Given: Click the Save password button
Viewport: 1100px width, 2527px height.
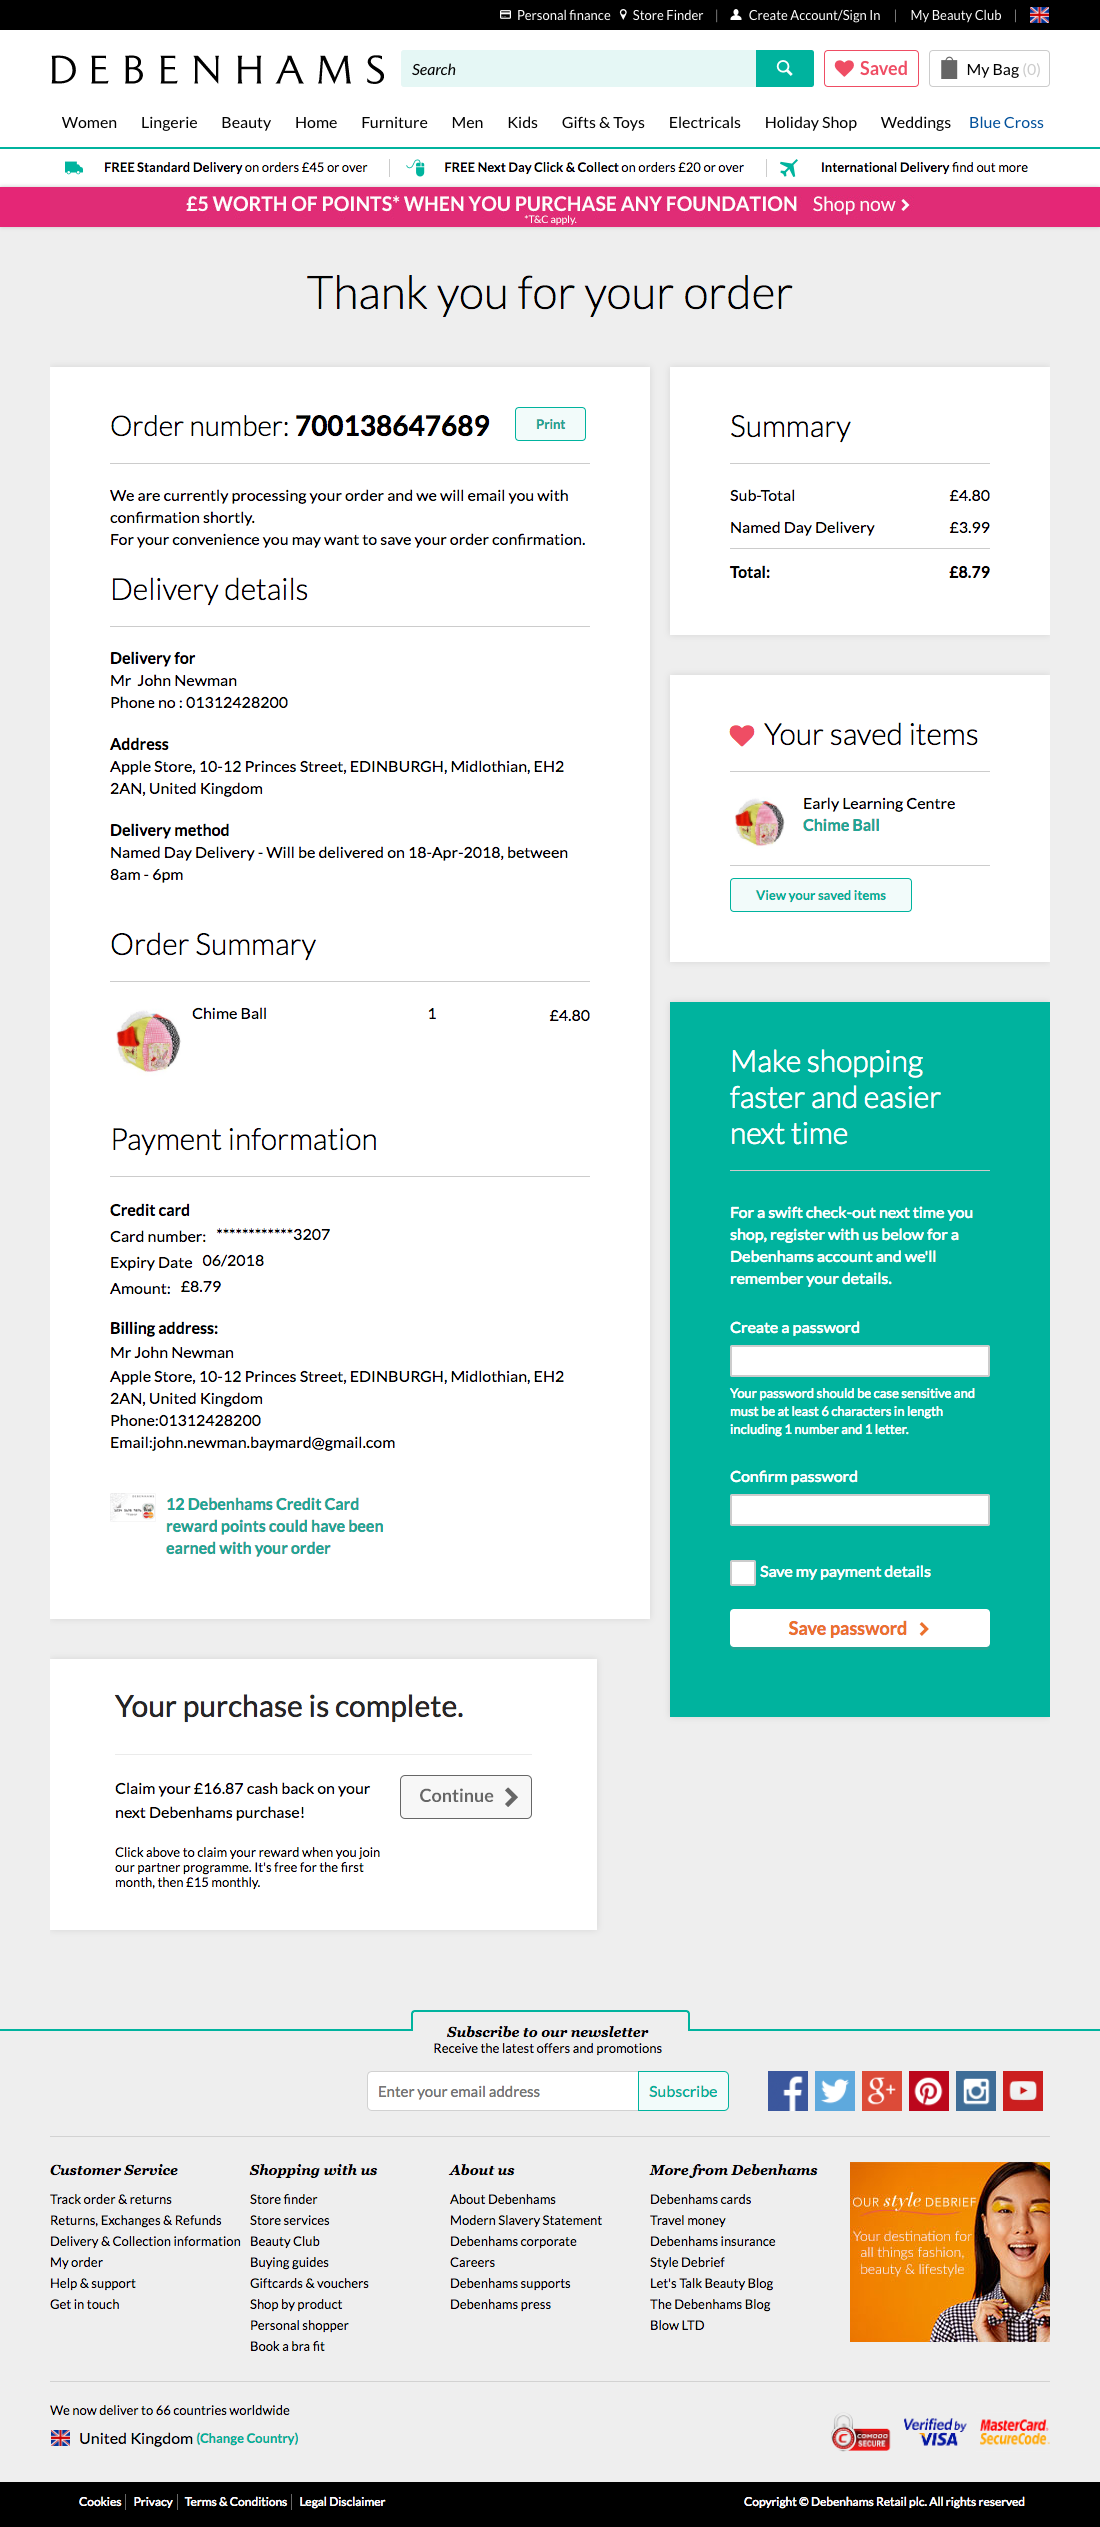Looking at the screenshot, I should (x=858, y=1627).
